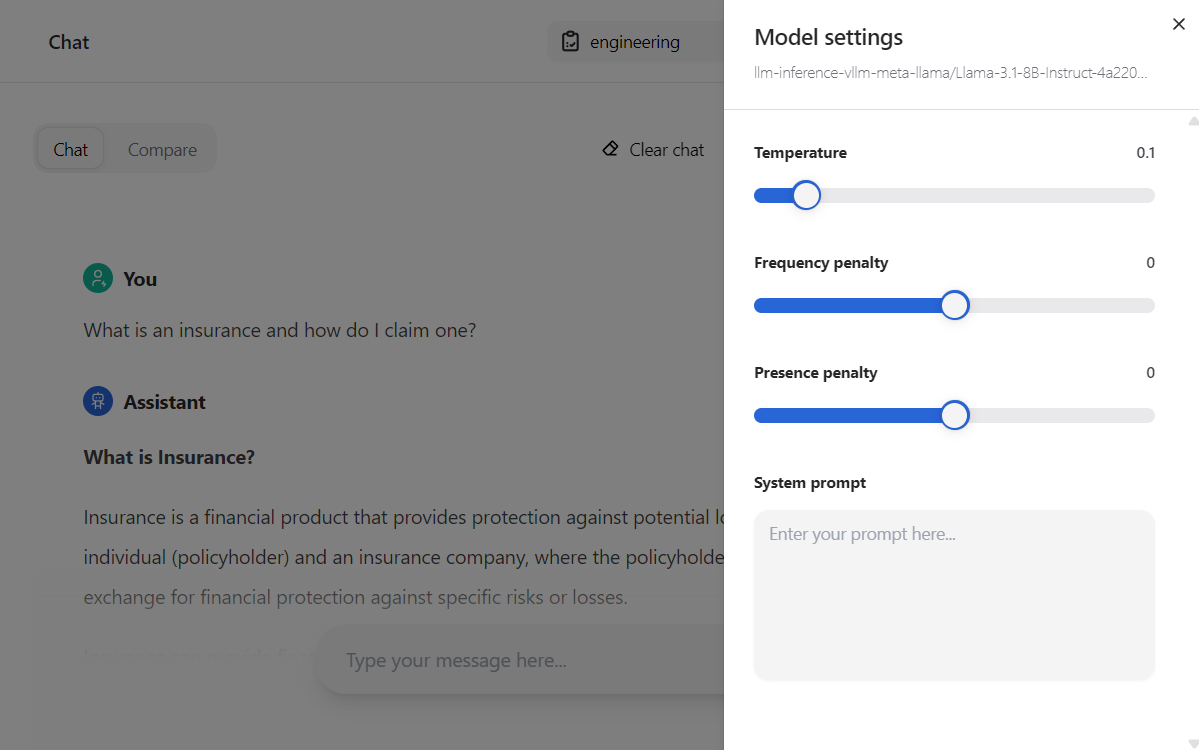Viewport: 1199px width, 750px height.
Task: Focus the Type your message input
Action: tap(520, 660)
